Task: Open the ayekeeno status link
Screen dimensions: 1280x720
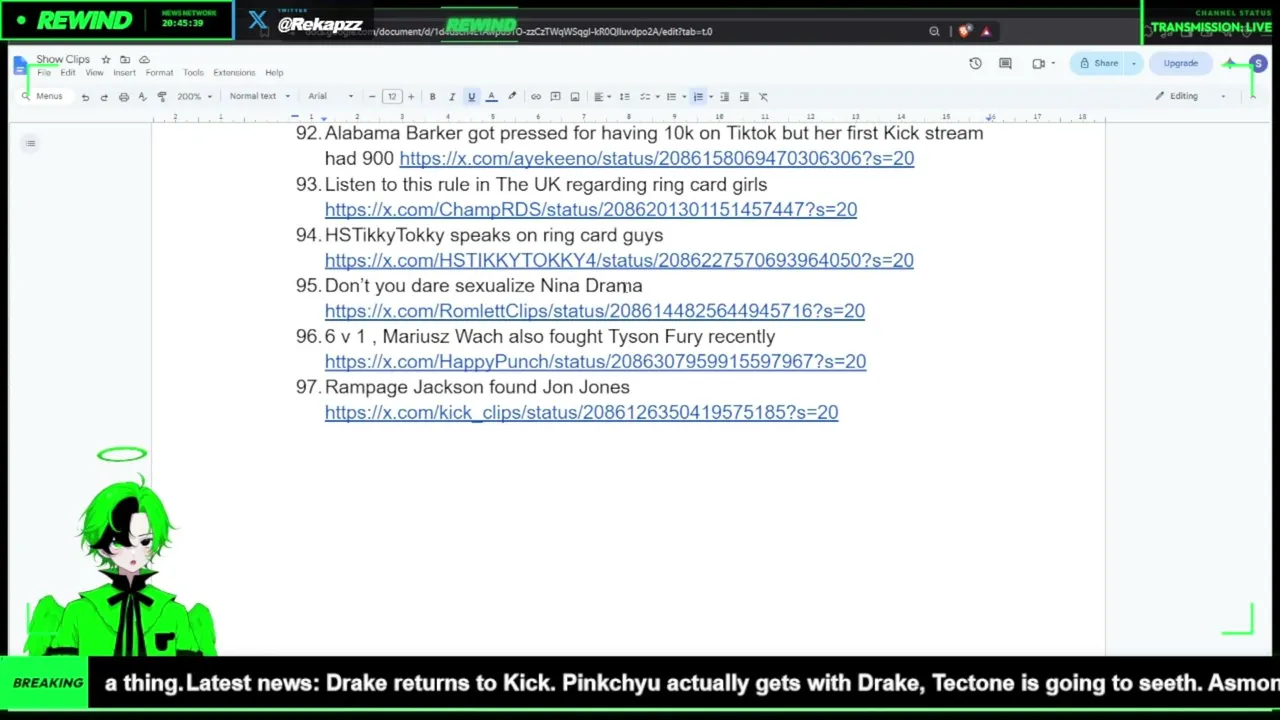Action: point(657,158)
